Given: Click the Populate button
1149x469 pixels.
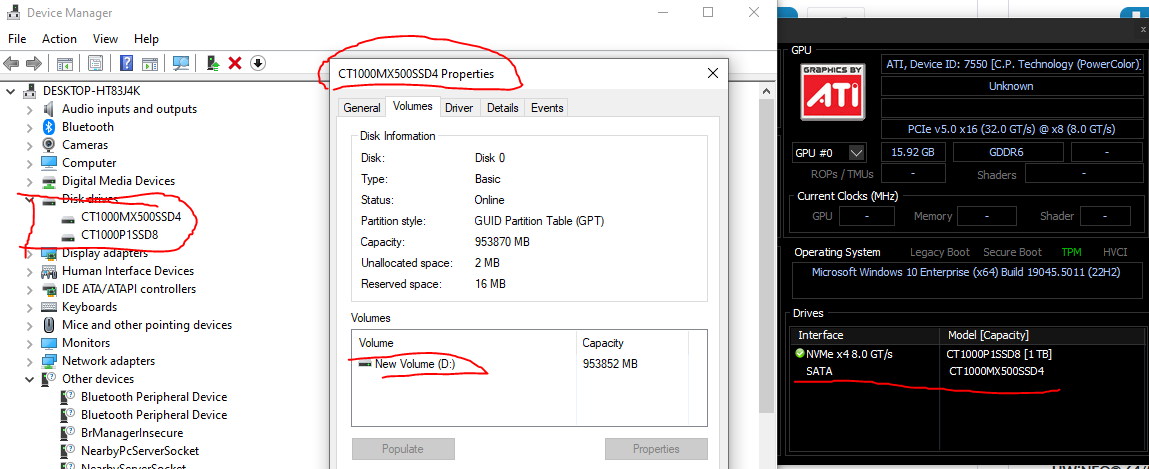Looking at the screenshot, I should [403, 448].
